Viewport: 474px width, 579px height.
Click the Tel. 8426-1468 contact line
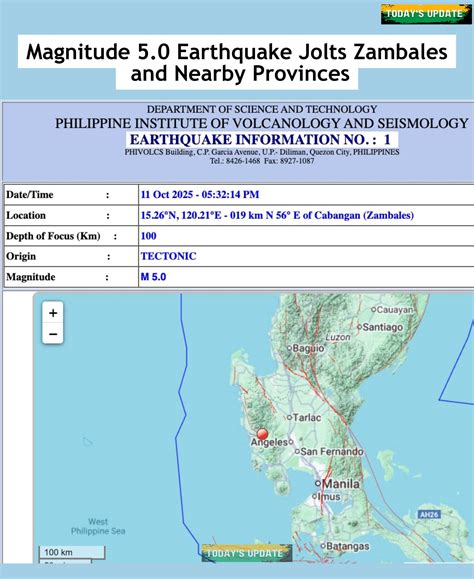click(262, 161)
